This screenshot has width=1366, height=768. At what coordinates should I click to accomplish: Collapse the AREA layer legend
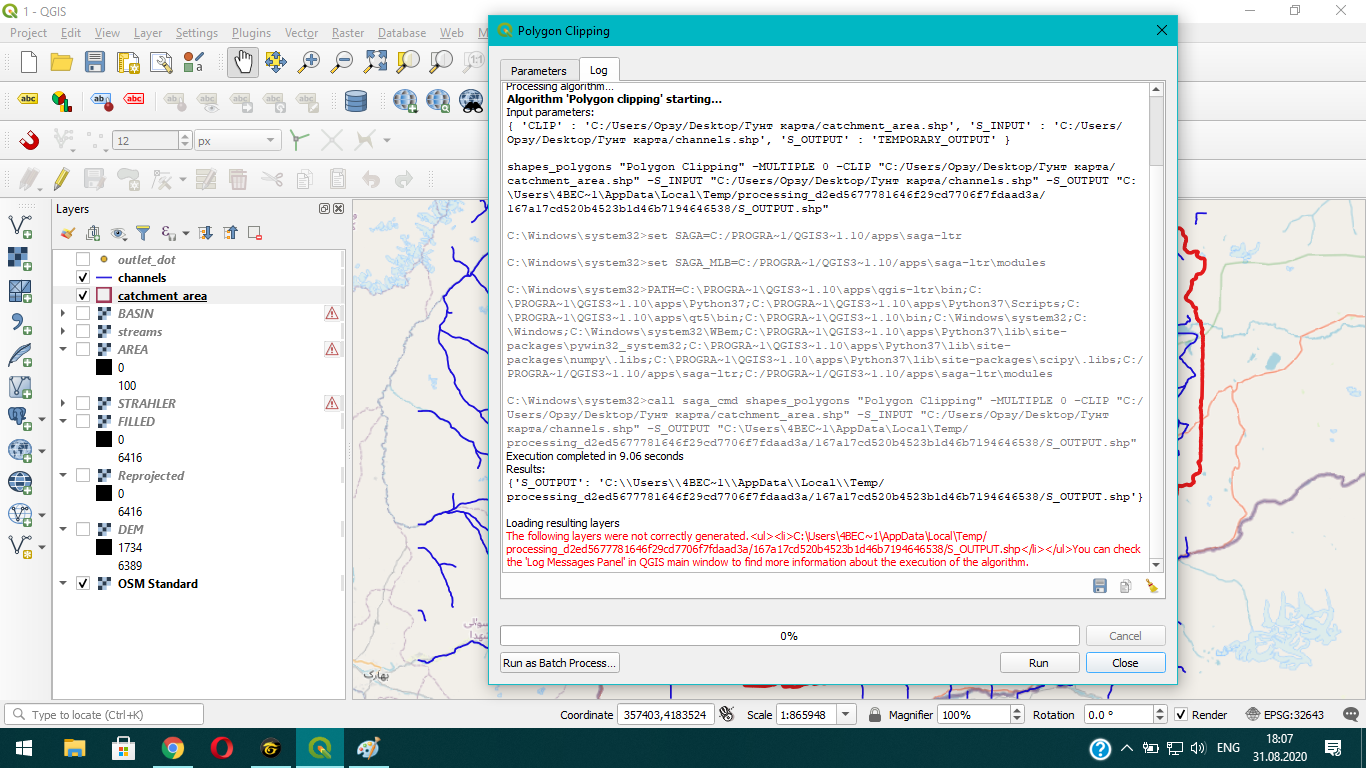(63, 350)
